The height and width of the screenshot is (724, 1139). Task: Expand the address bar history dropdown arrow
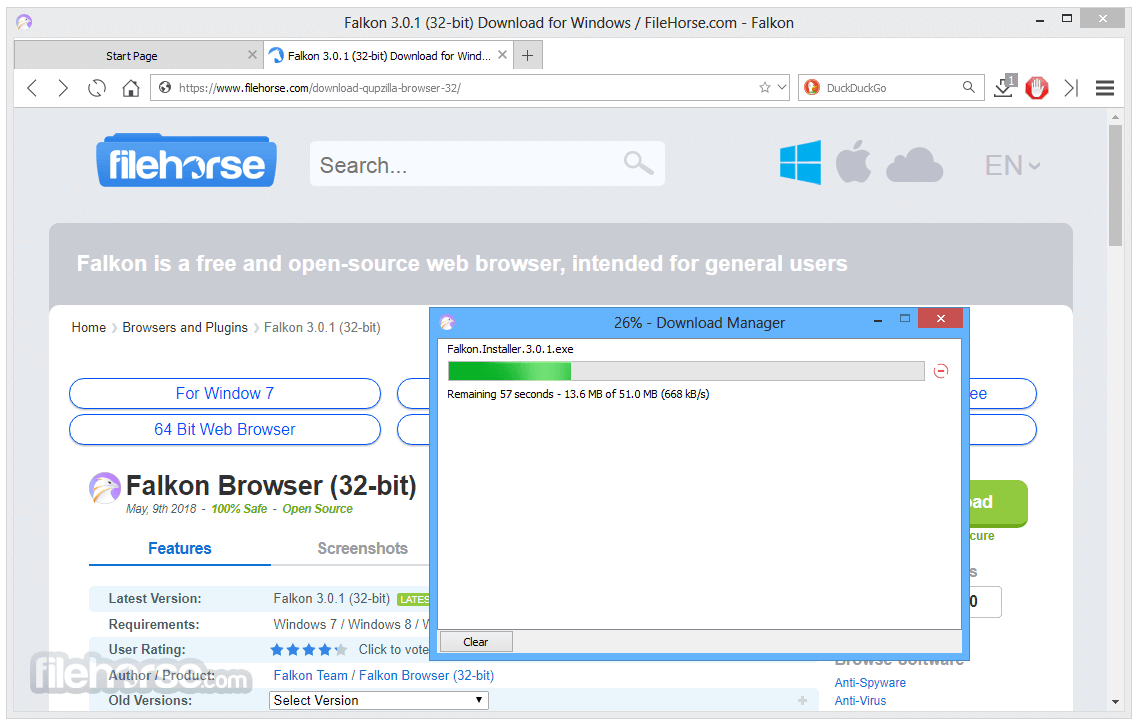[782, 87]
